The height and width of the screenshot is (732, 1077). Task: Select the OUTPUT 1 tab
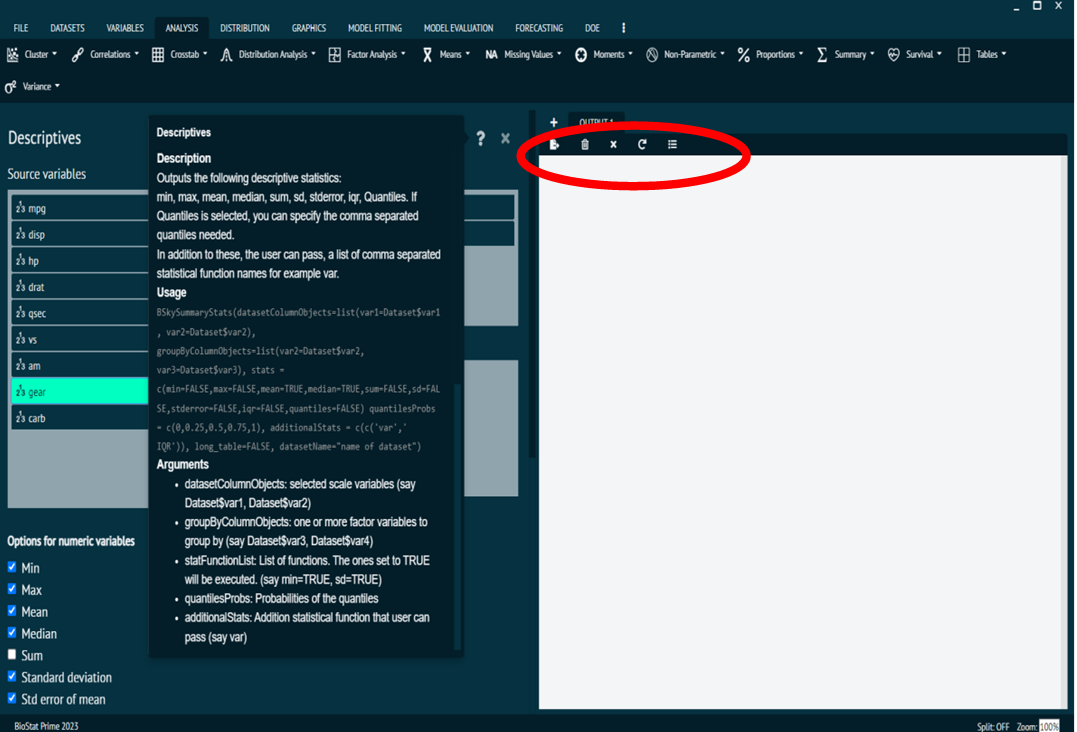point(596,120)
